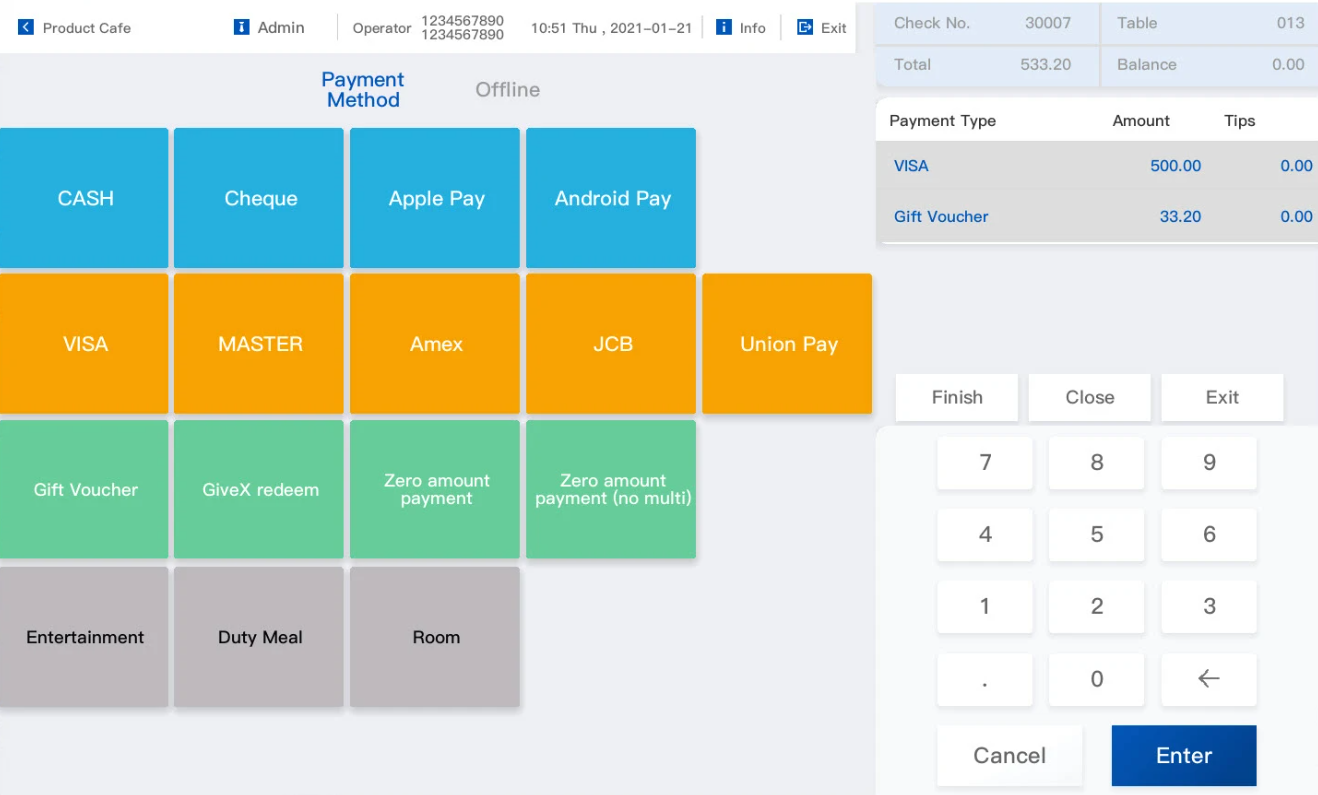Tap keypad digit 2
Viewport: 1318px width, 795px height.
[x=1097, y=607]
